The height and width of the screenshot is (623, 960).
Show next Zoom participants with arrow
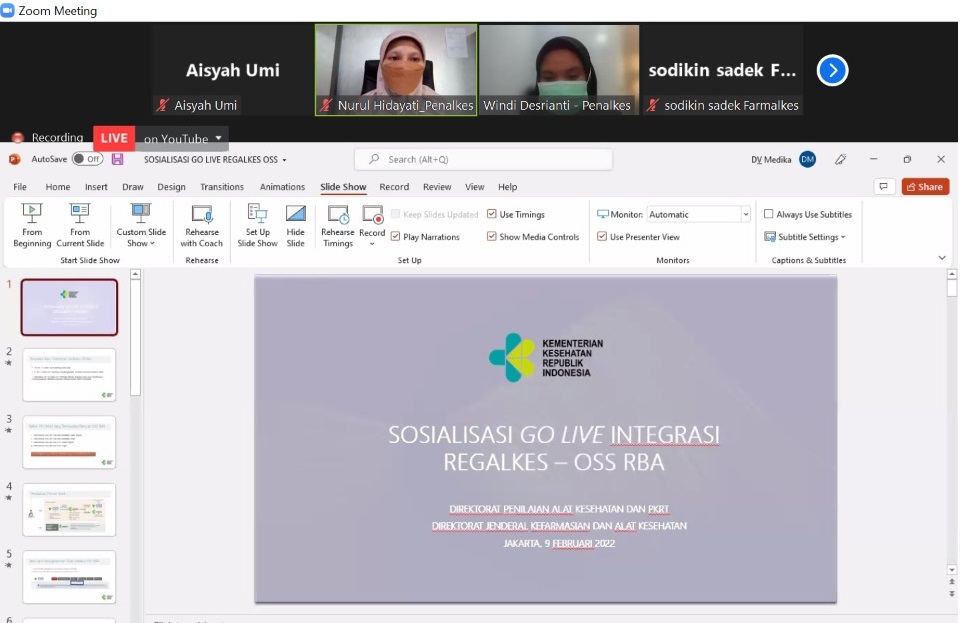click(832, 70)
